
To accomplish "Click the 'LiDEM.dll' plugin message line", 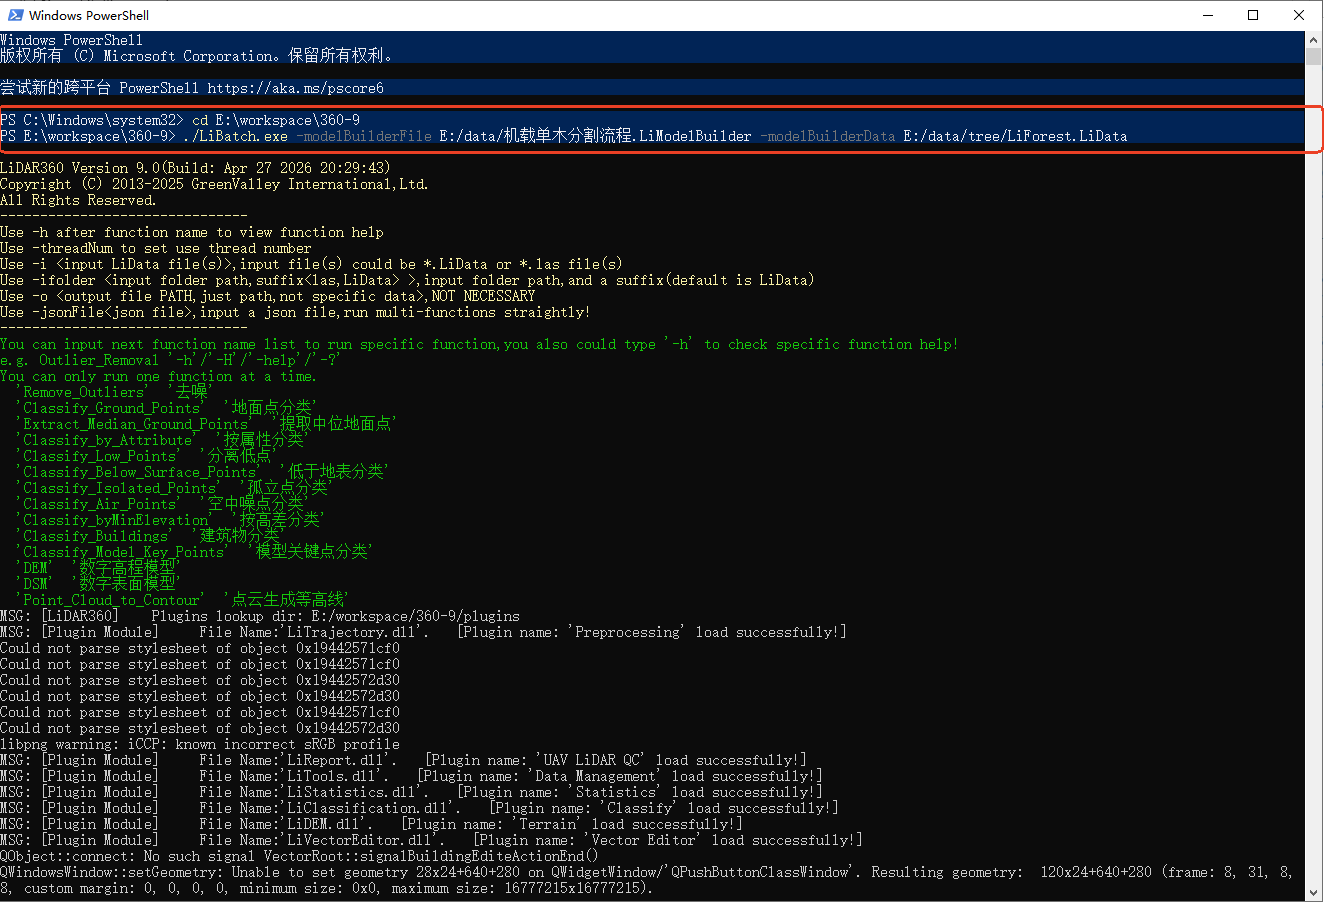I will [x=371, y=824].
